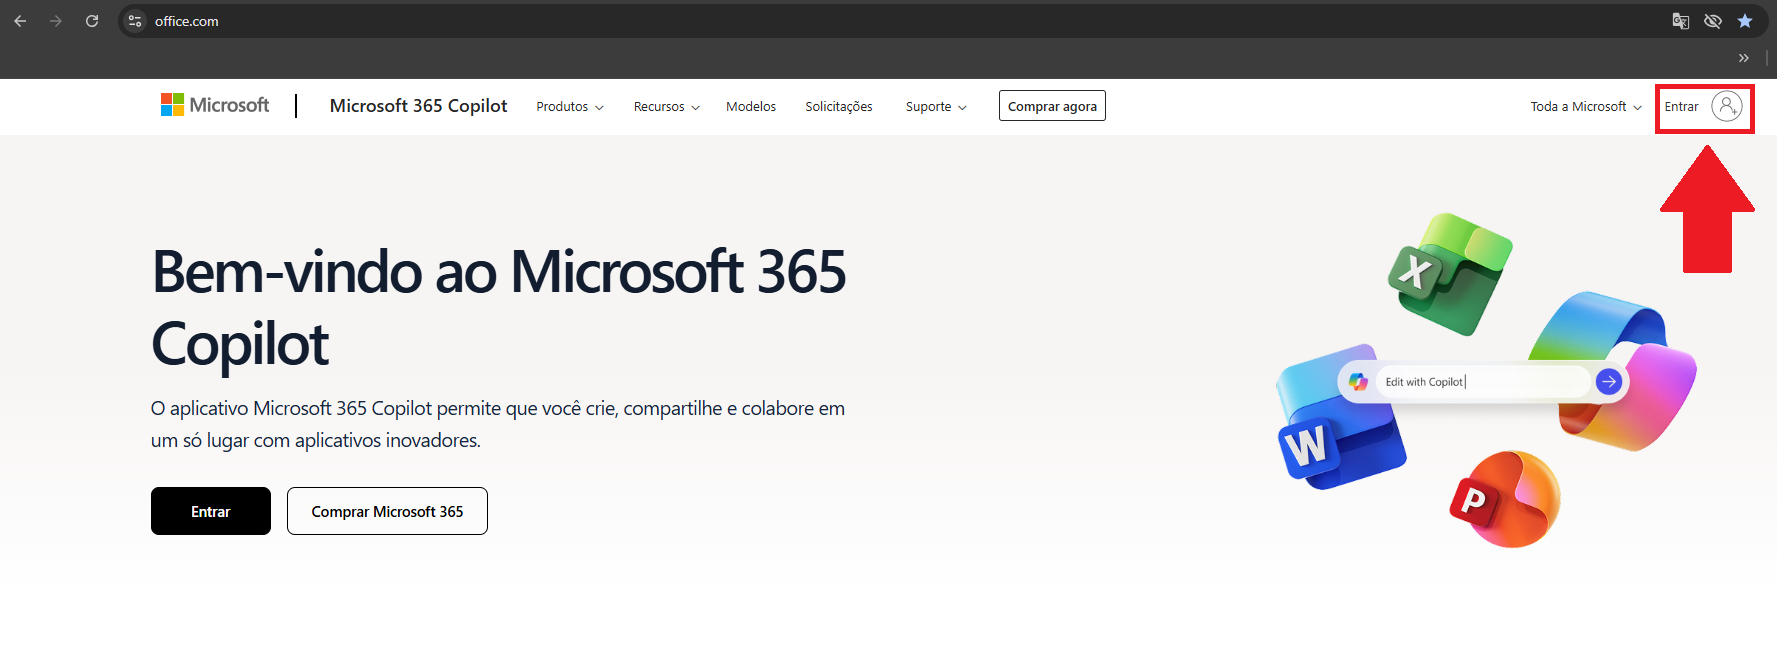
Task: Click the Comprar Microsoft 365 button
Action: coord(387,511)
